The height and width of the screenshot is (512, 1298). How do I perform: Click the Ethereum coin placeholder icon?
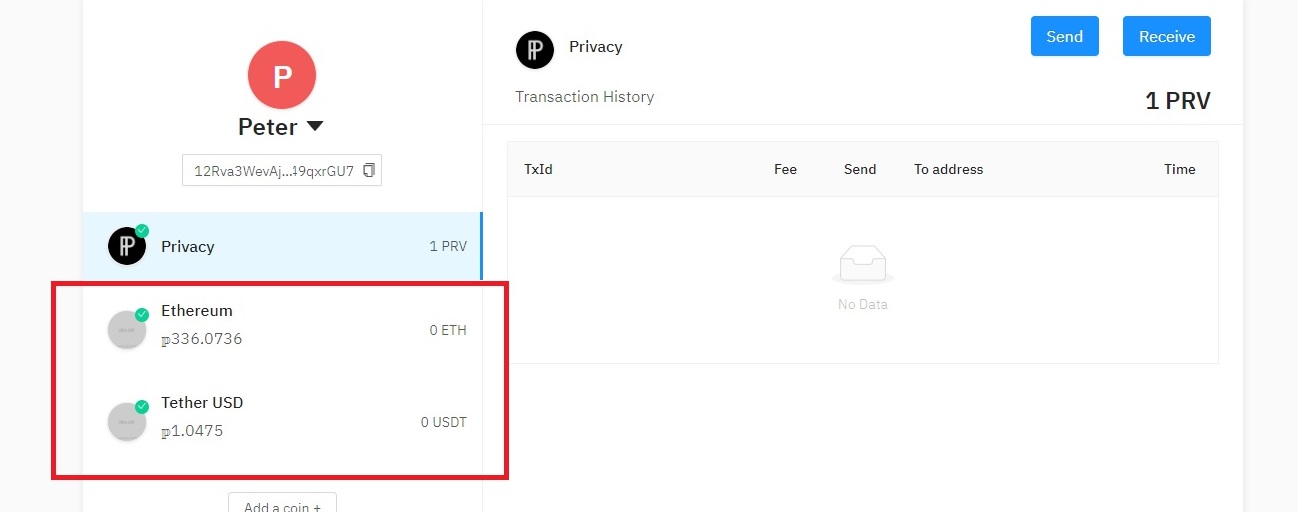127,330
